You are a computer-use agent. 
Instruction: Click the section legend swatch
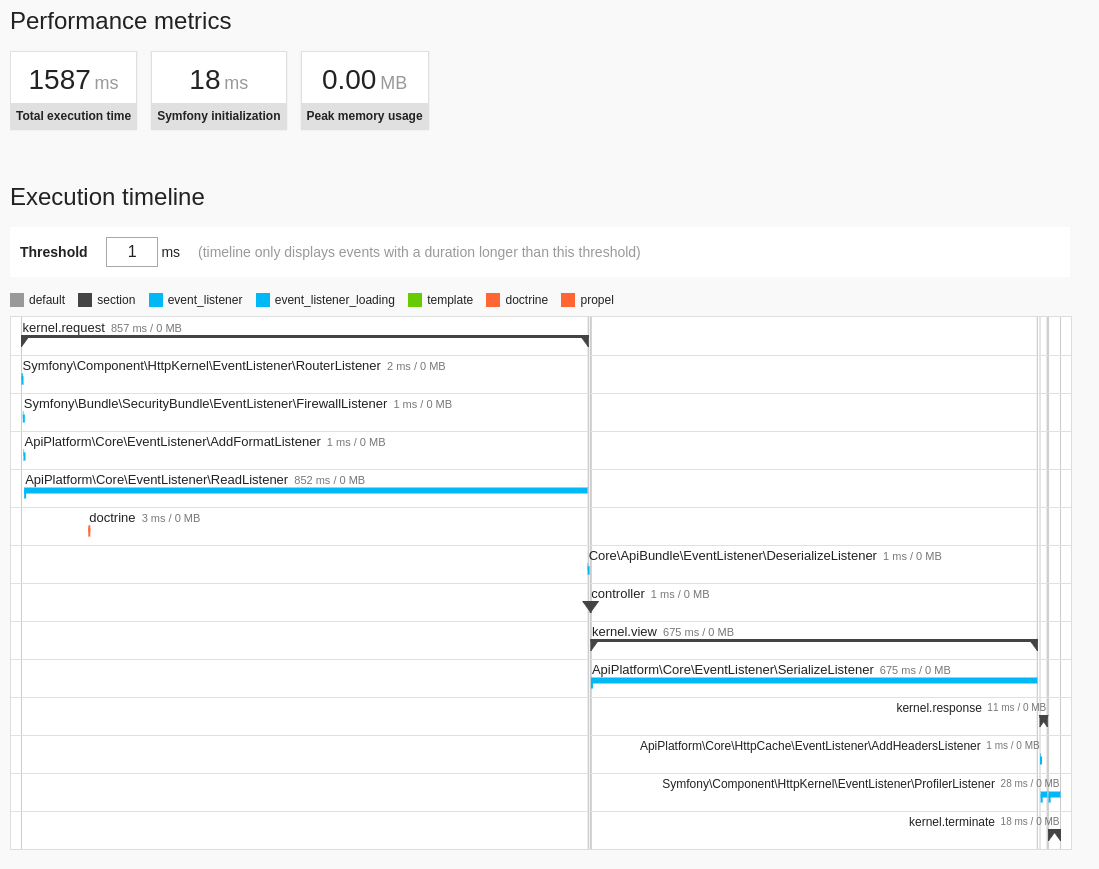[84, 300]
